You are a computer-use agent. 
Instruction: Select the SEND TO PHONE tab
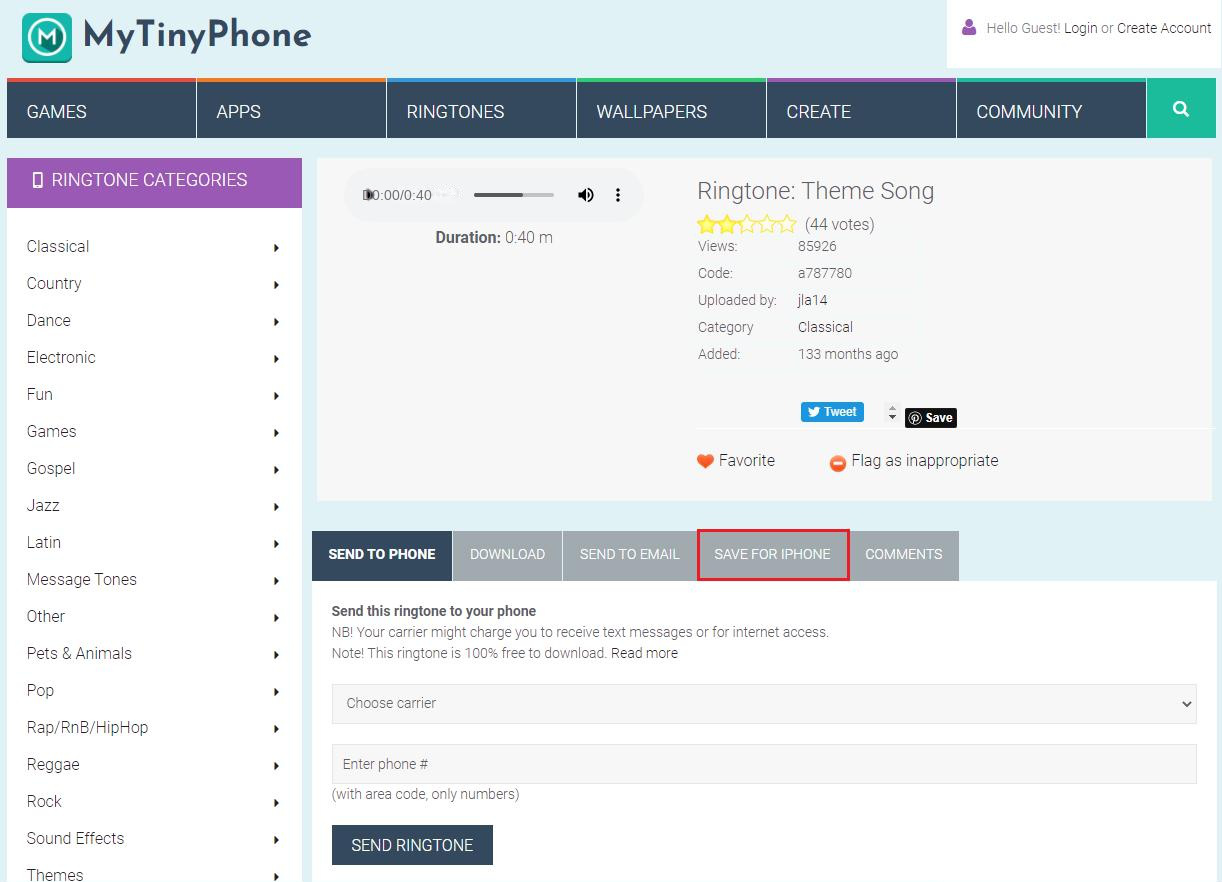tap(382, 555)
